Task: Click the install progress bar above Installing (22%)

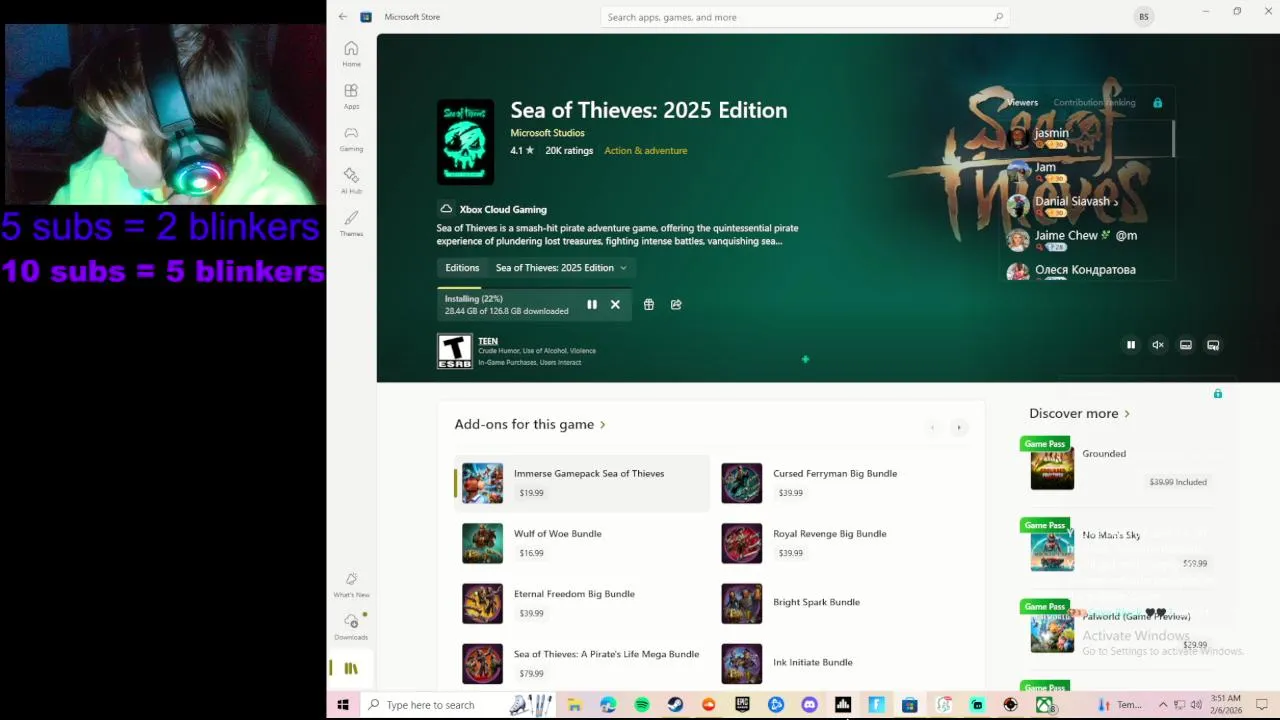Action: (x=534, y=288)
